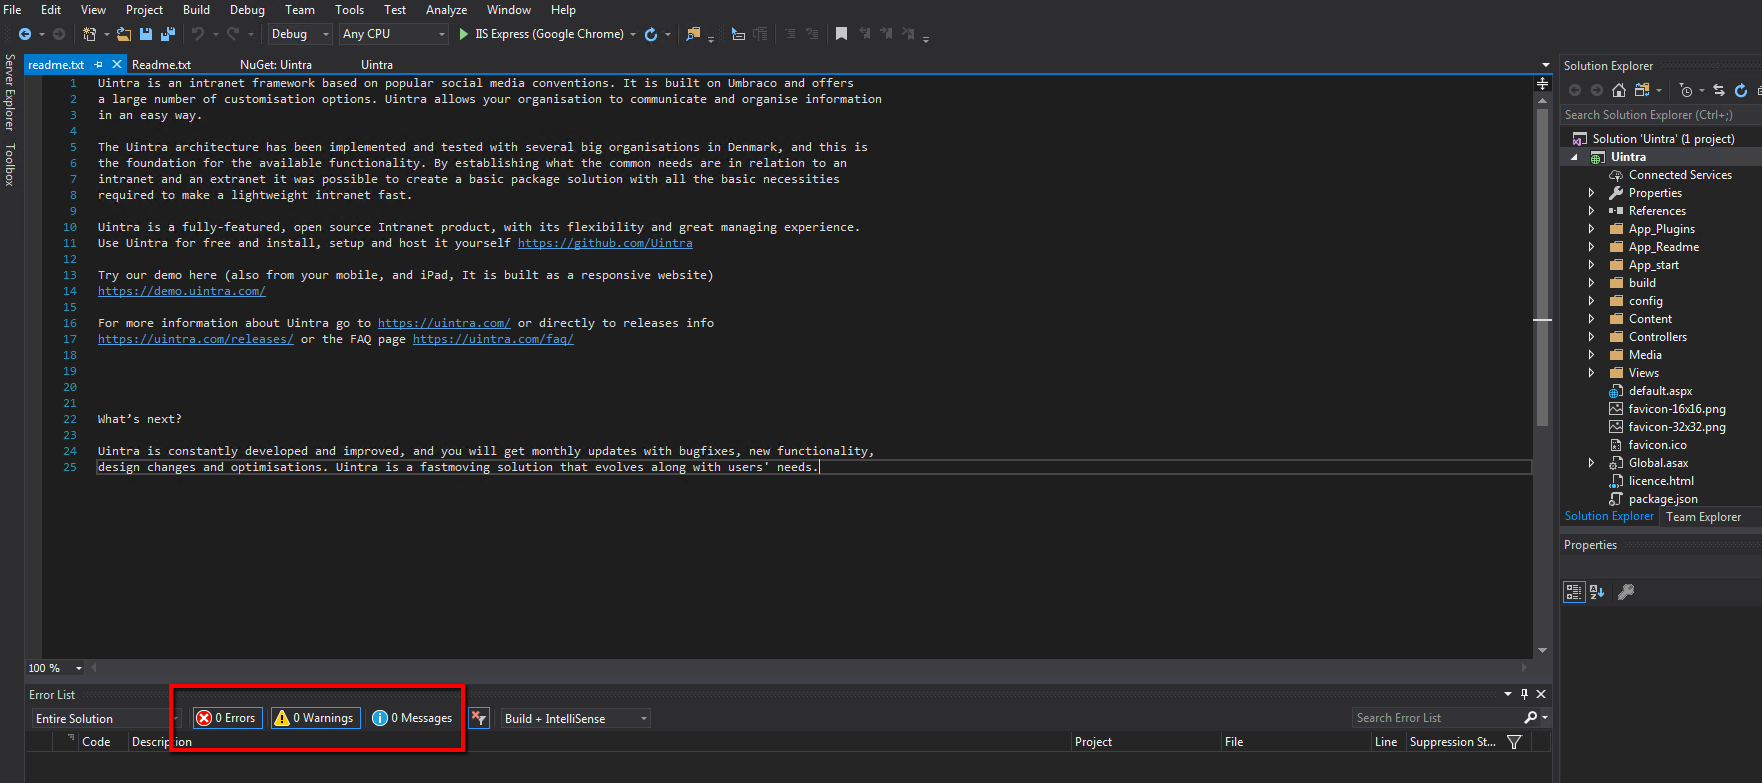
Task: Click the Error List clear filters icon
Action: pyautogui.click(x=479, y=718)
